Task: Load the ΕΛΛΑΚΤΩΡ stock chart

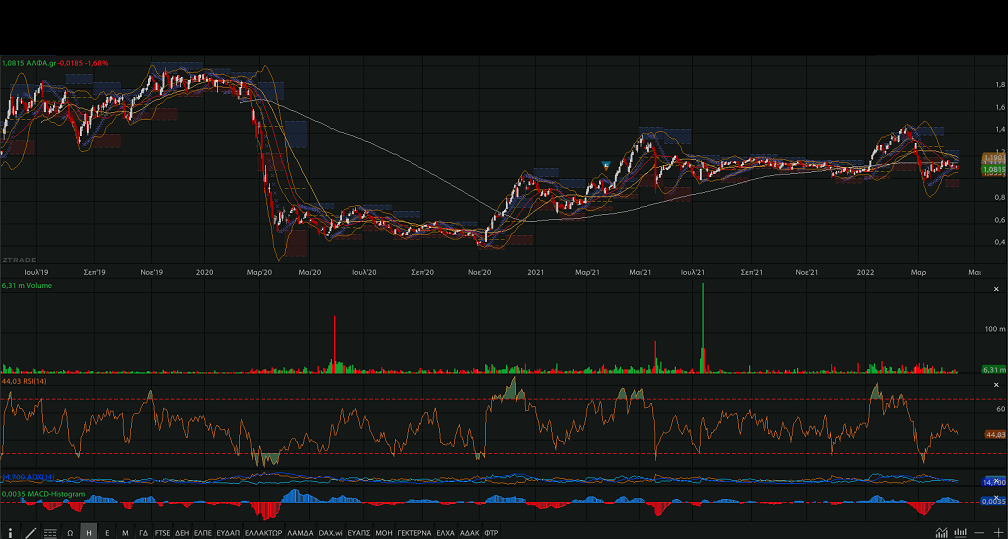Action: [263, 533]
